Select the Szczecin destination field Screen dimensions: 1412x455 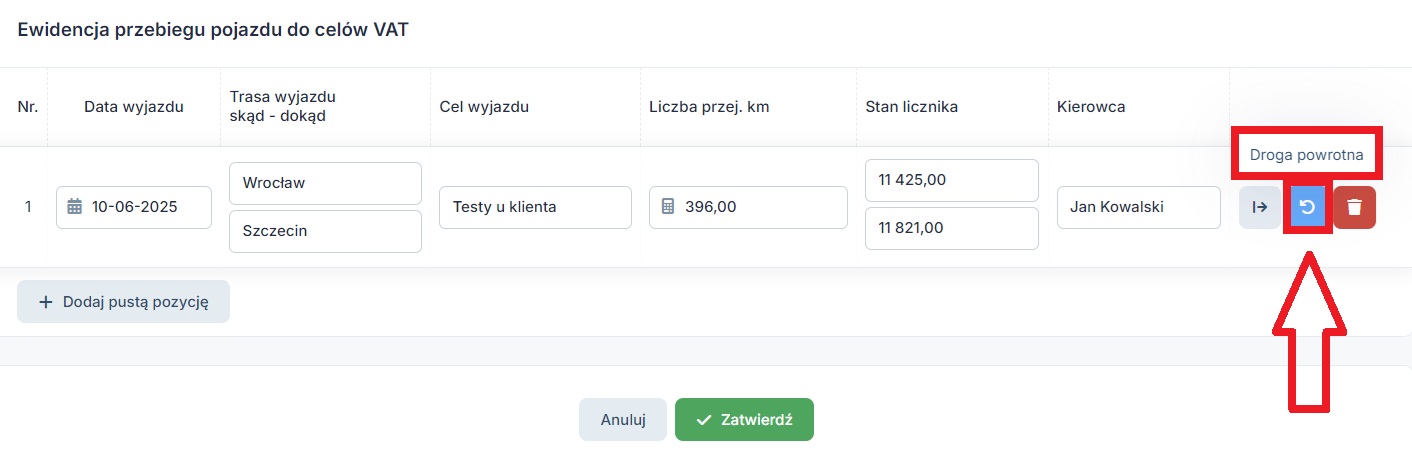pyautogui.click(x=325, y=231)
